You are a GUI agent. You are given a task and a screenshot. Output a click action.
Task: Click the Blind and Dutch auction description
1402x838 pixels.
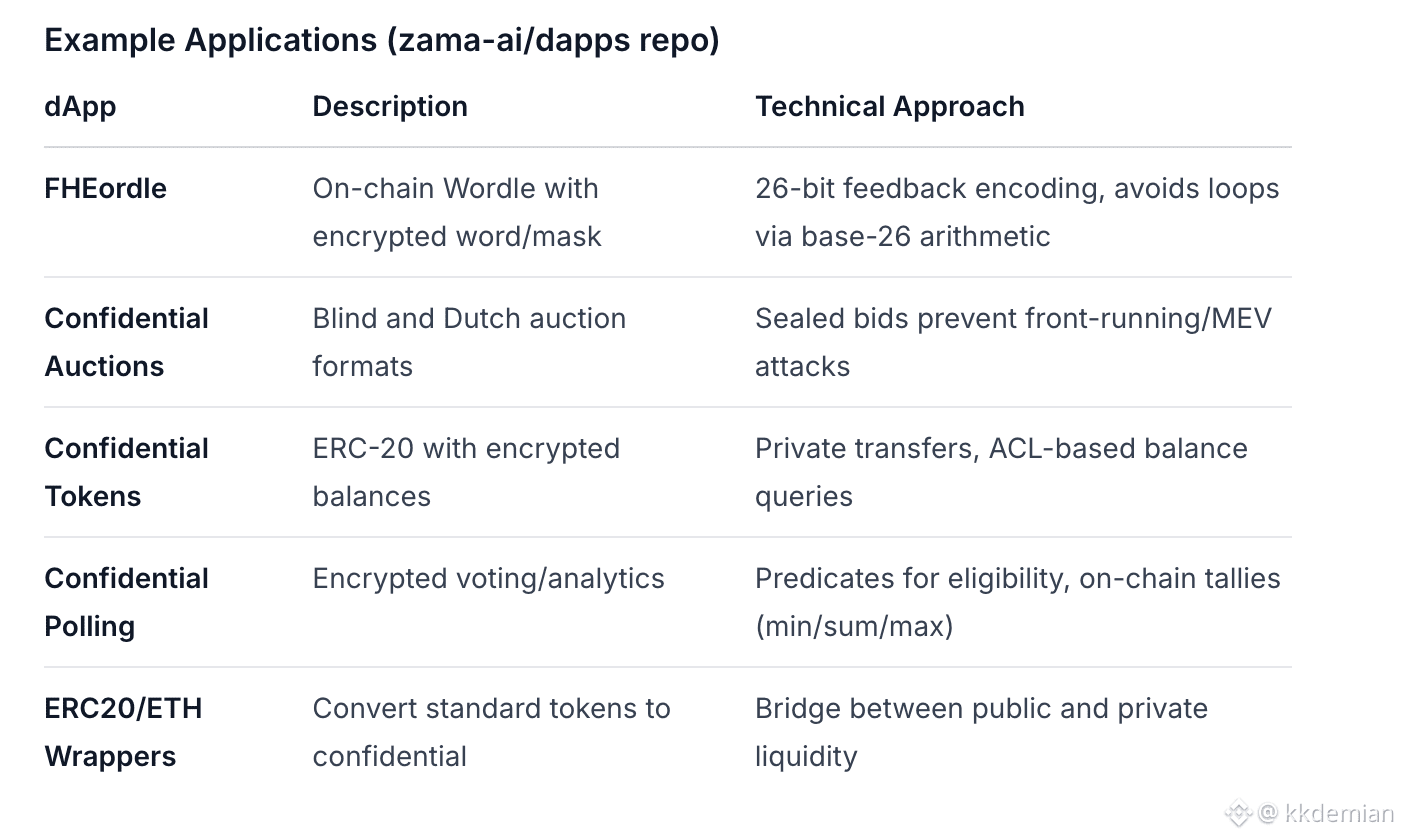pyautogui.click(x=469, y=342)
